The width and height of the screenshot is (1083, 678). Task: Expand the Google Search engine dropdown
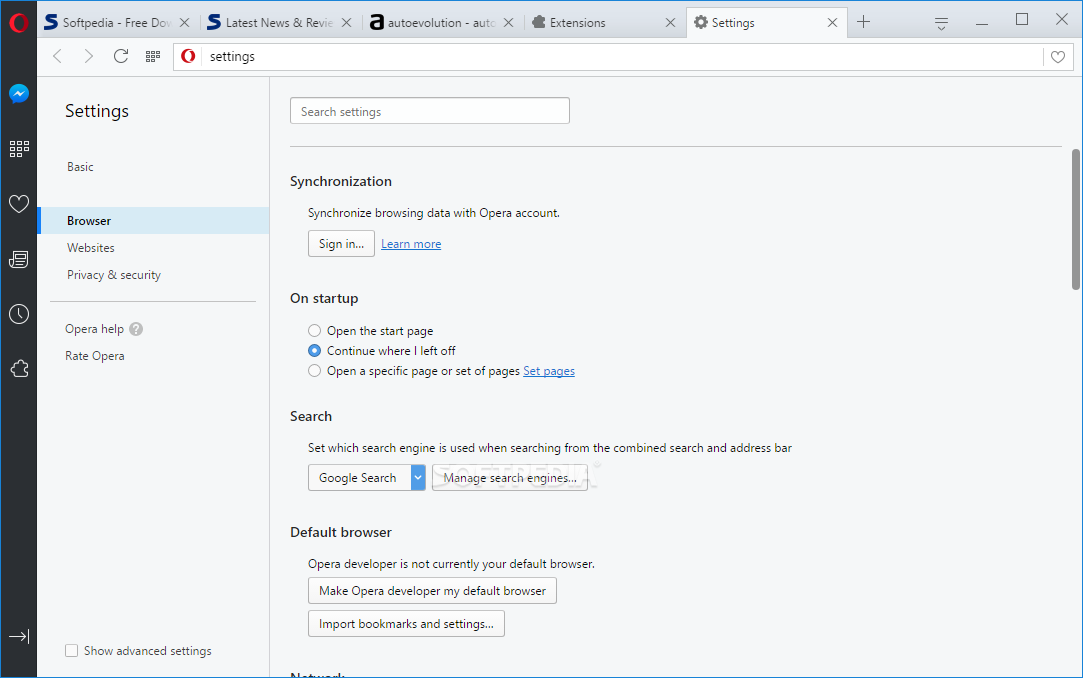pyautogui.click(x=418, y=478)
